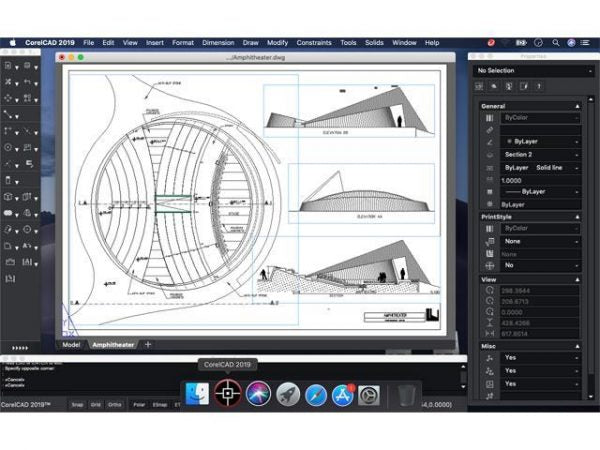Image resolution: width=600 pixels, height=450 pixels.
Task: Click the layer icon beside Section 2
Action: (x=489, y=155)
